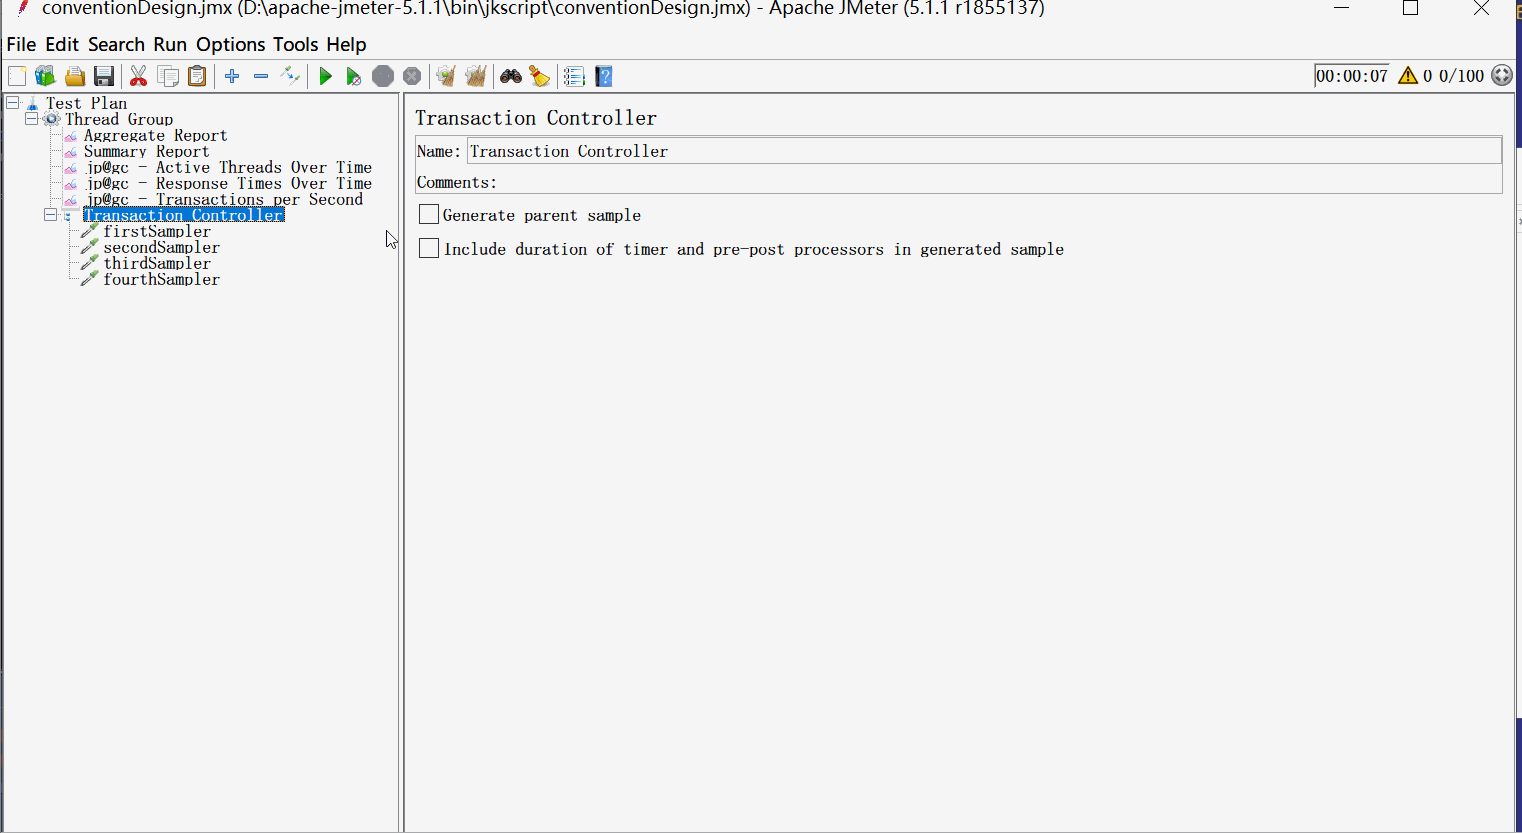
Task: Check Include duration of timer option
Action: coord(429,248)
